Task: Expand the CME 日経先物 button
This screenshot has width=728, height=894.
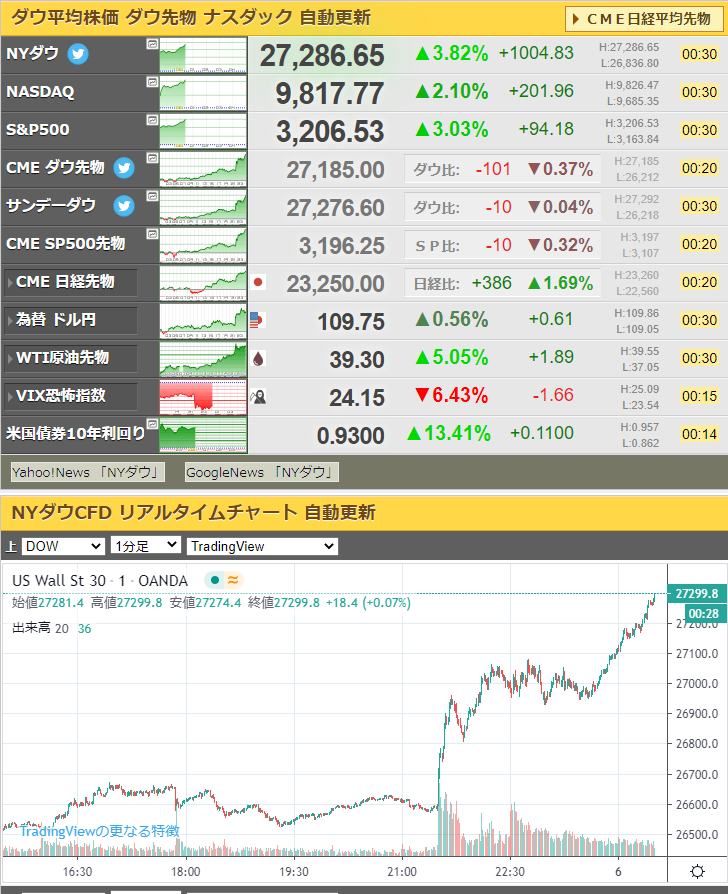Action: (x=71, y=282)
